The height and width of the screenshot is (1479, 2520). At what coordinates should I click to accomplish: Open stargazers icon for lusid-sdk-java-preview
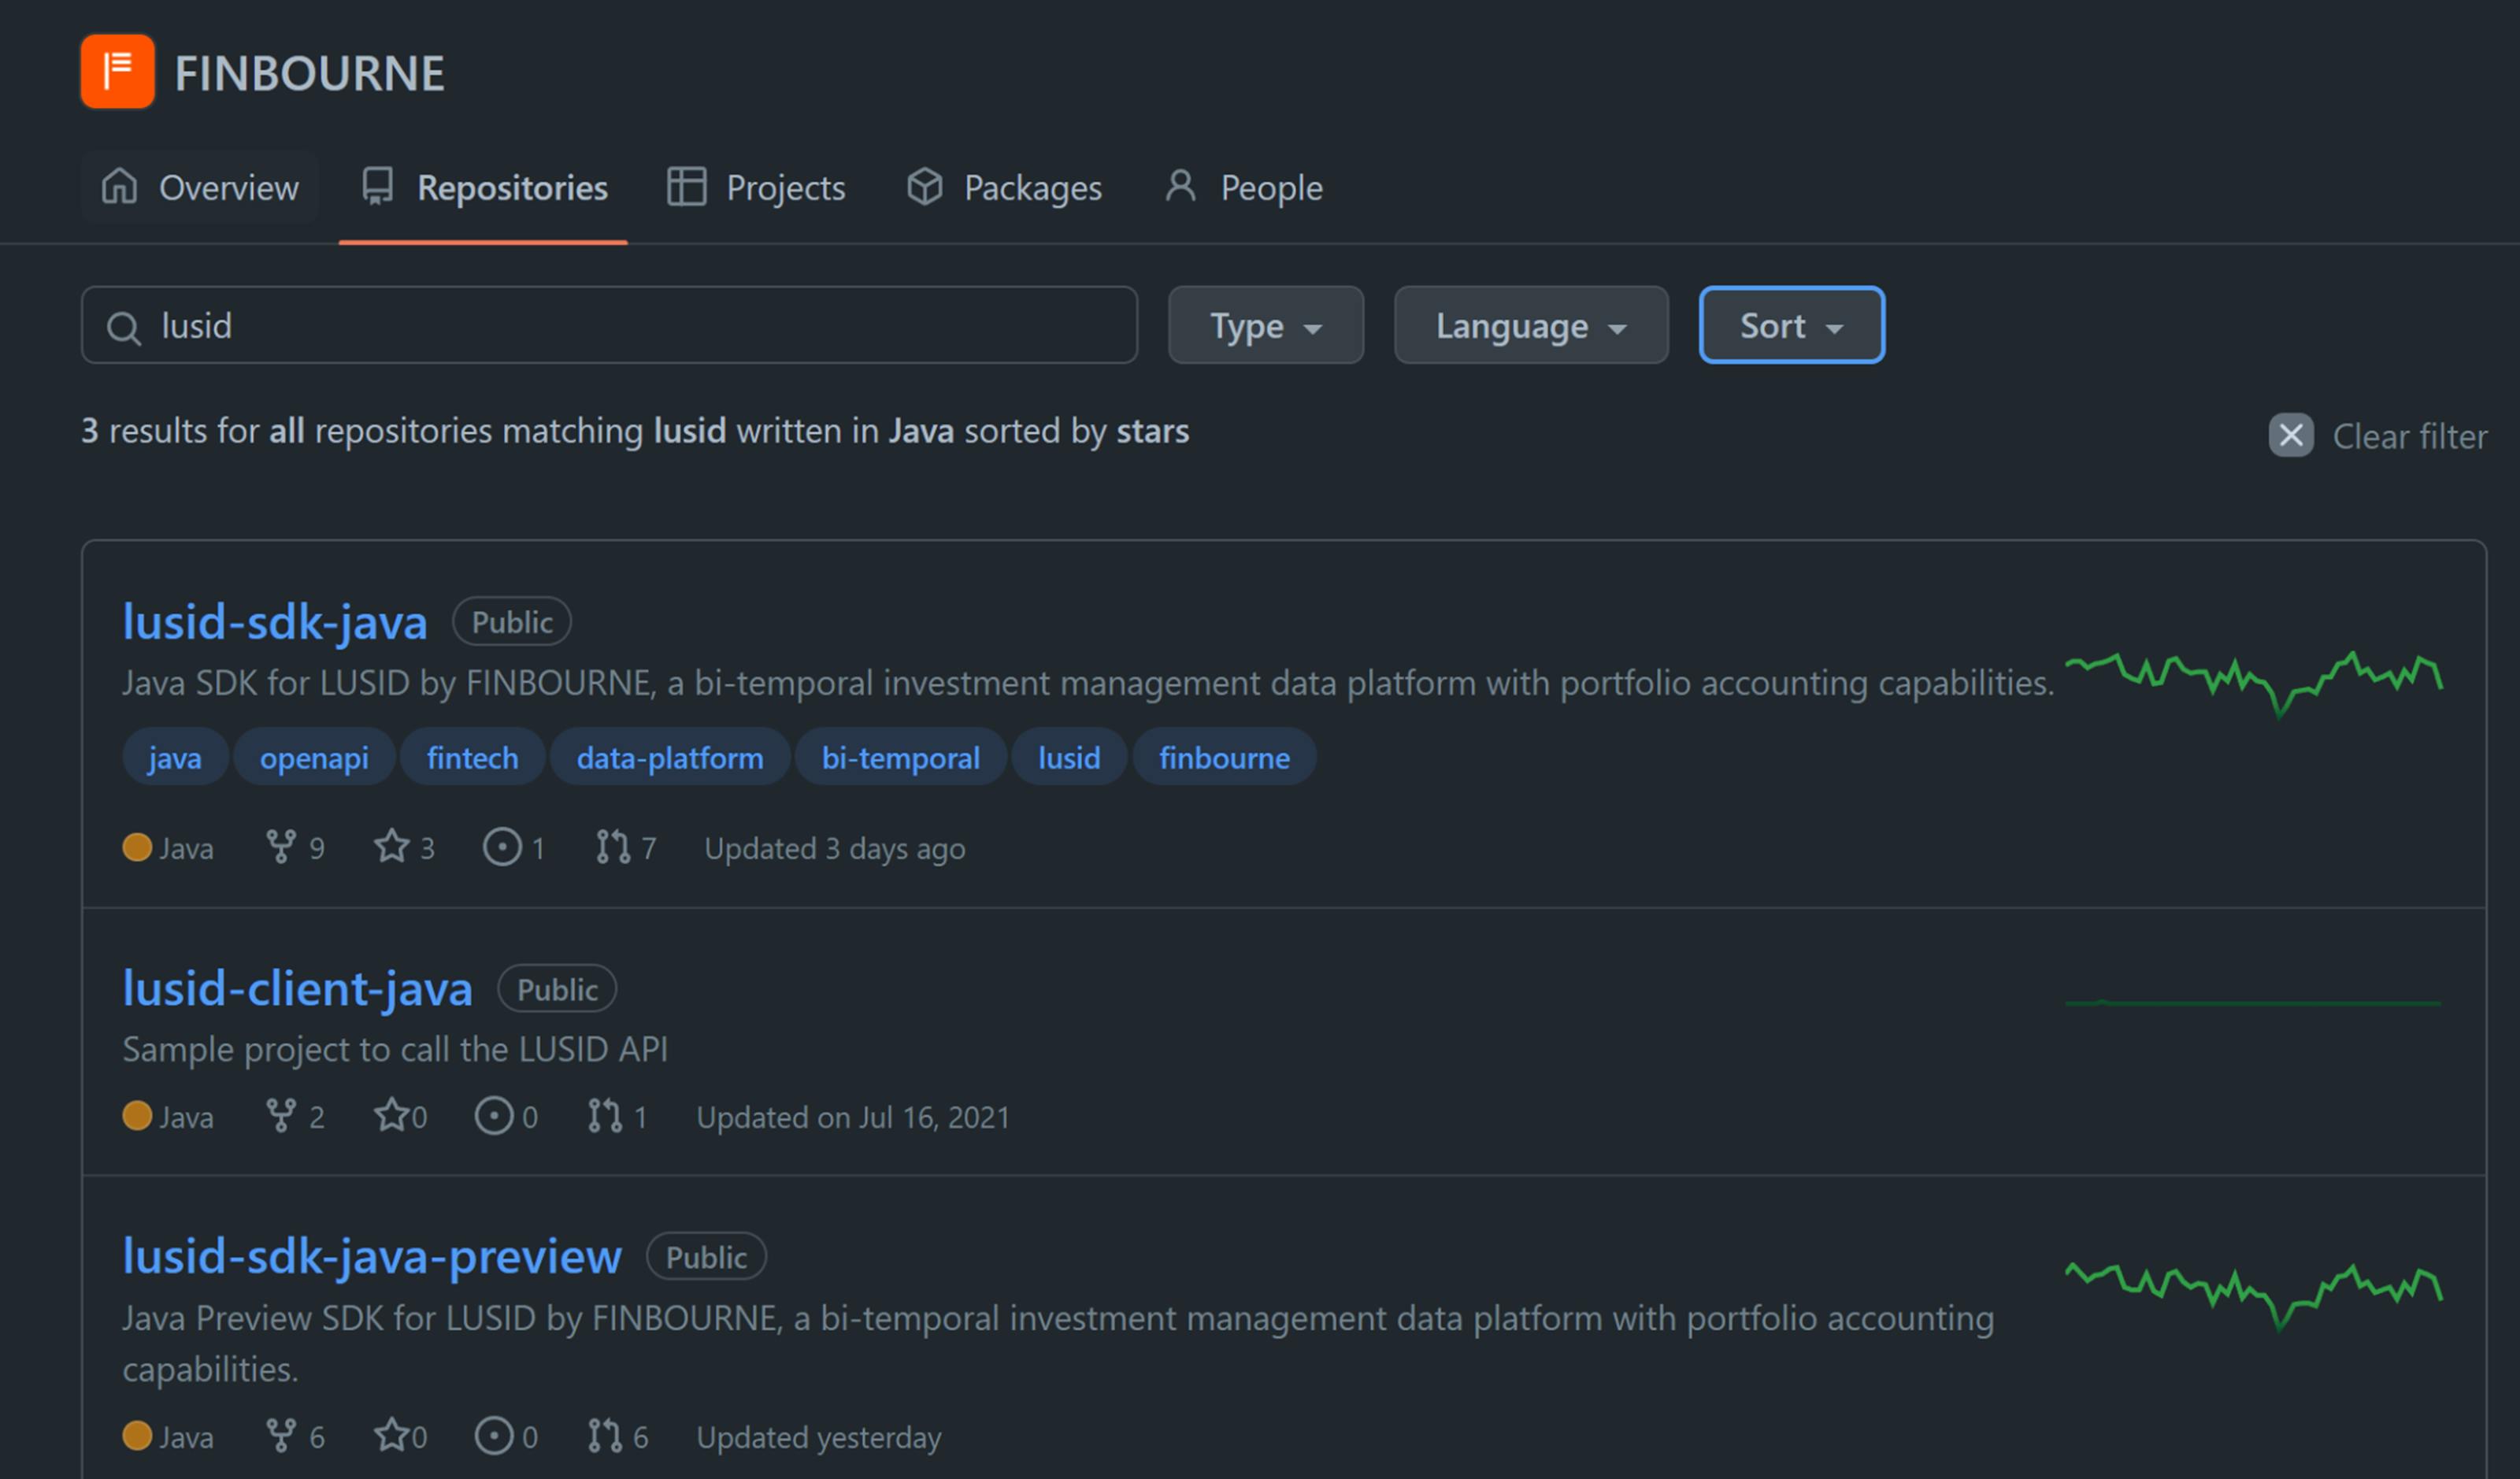coord(391,1434)
